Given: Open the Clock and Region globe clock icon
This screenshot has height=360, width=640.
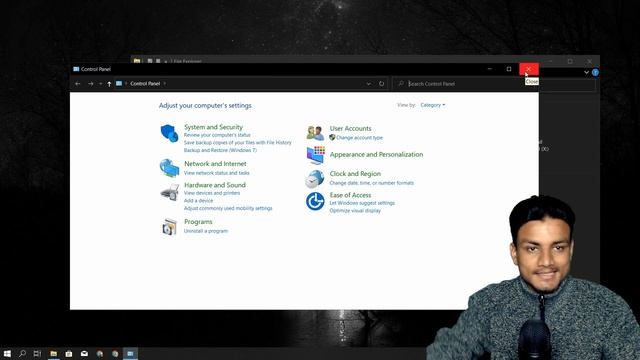Looking at the screenshot, I should [x=315, y=179].
